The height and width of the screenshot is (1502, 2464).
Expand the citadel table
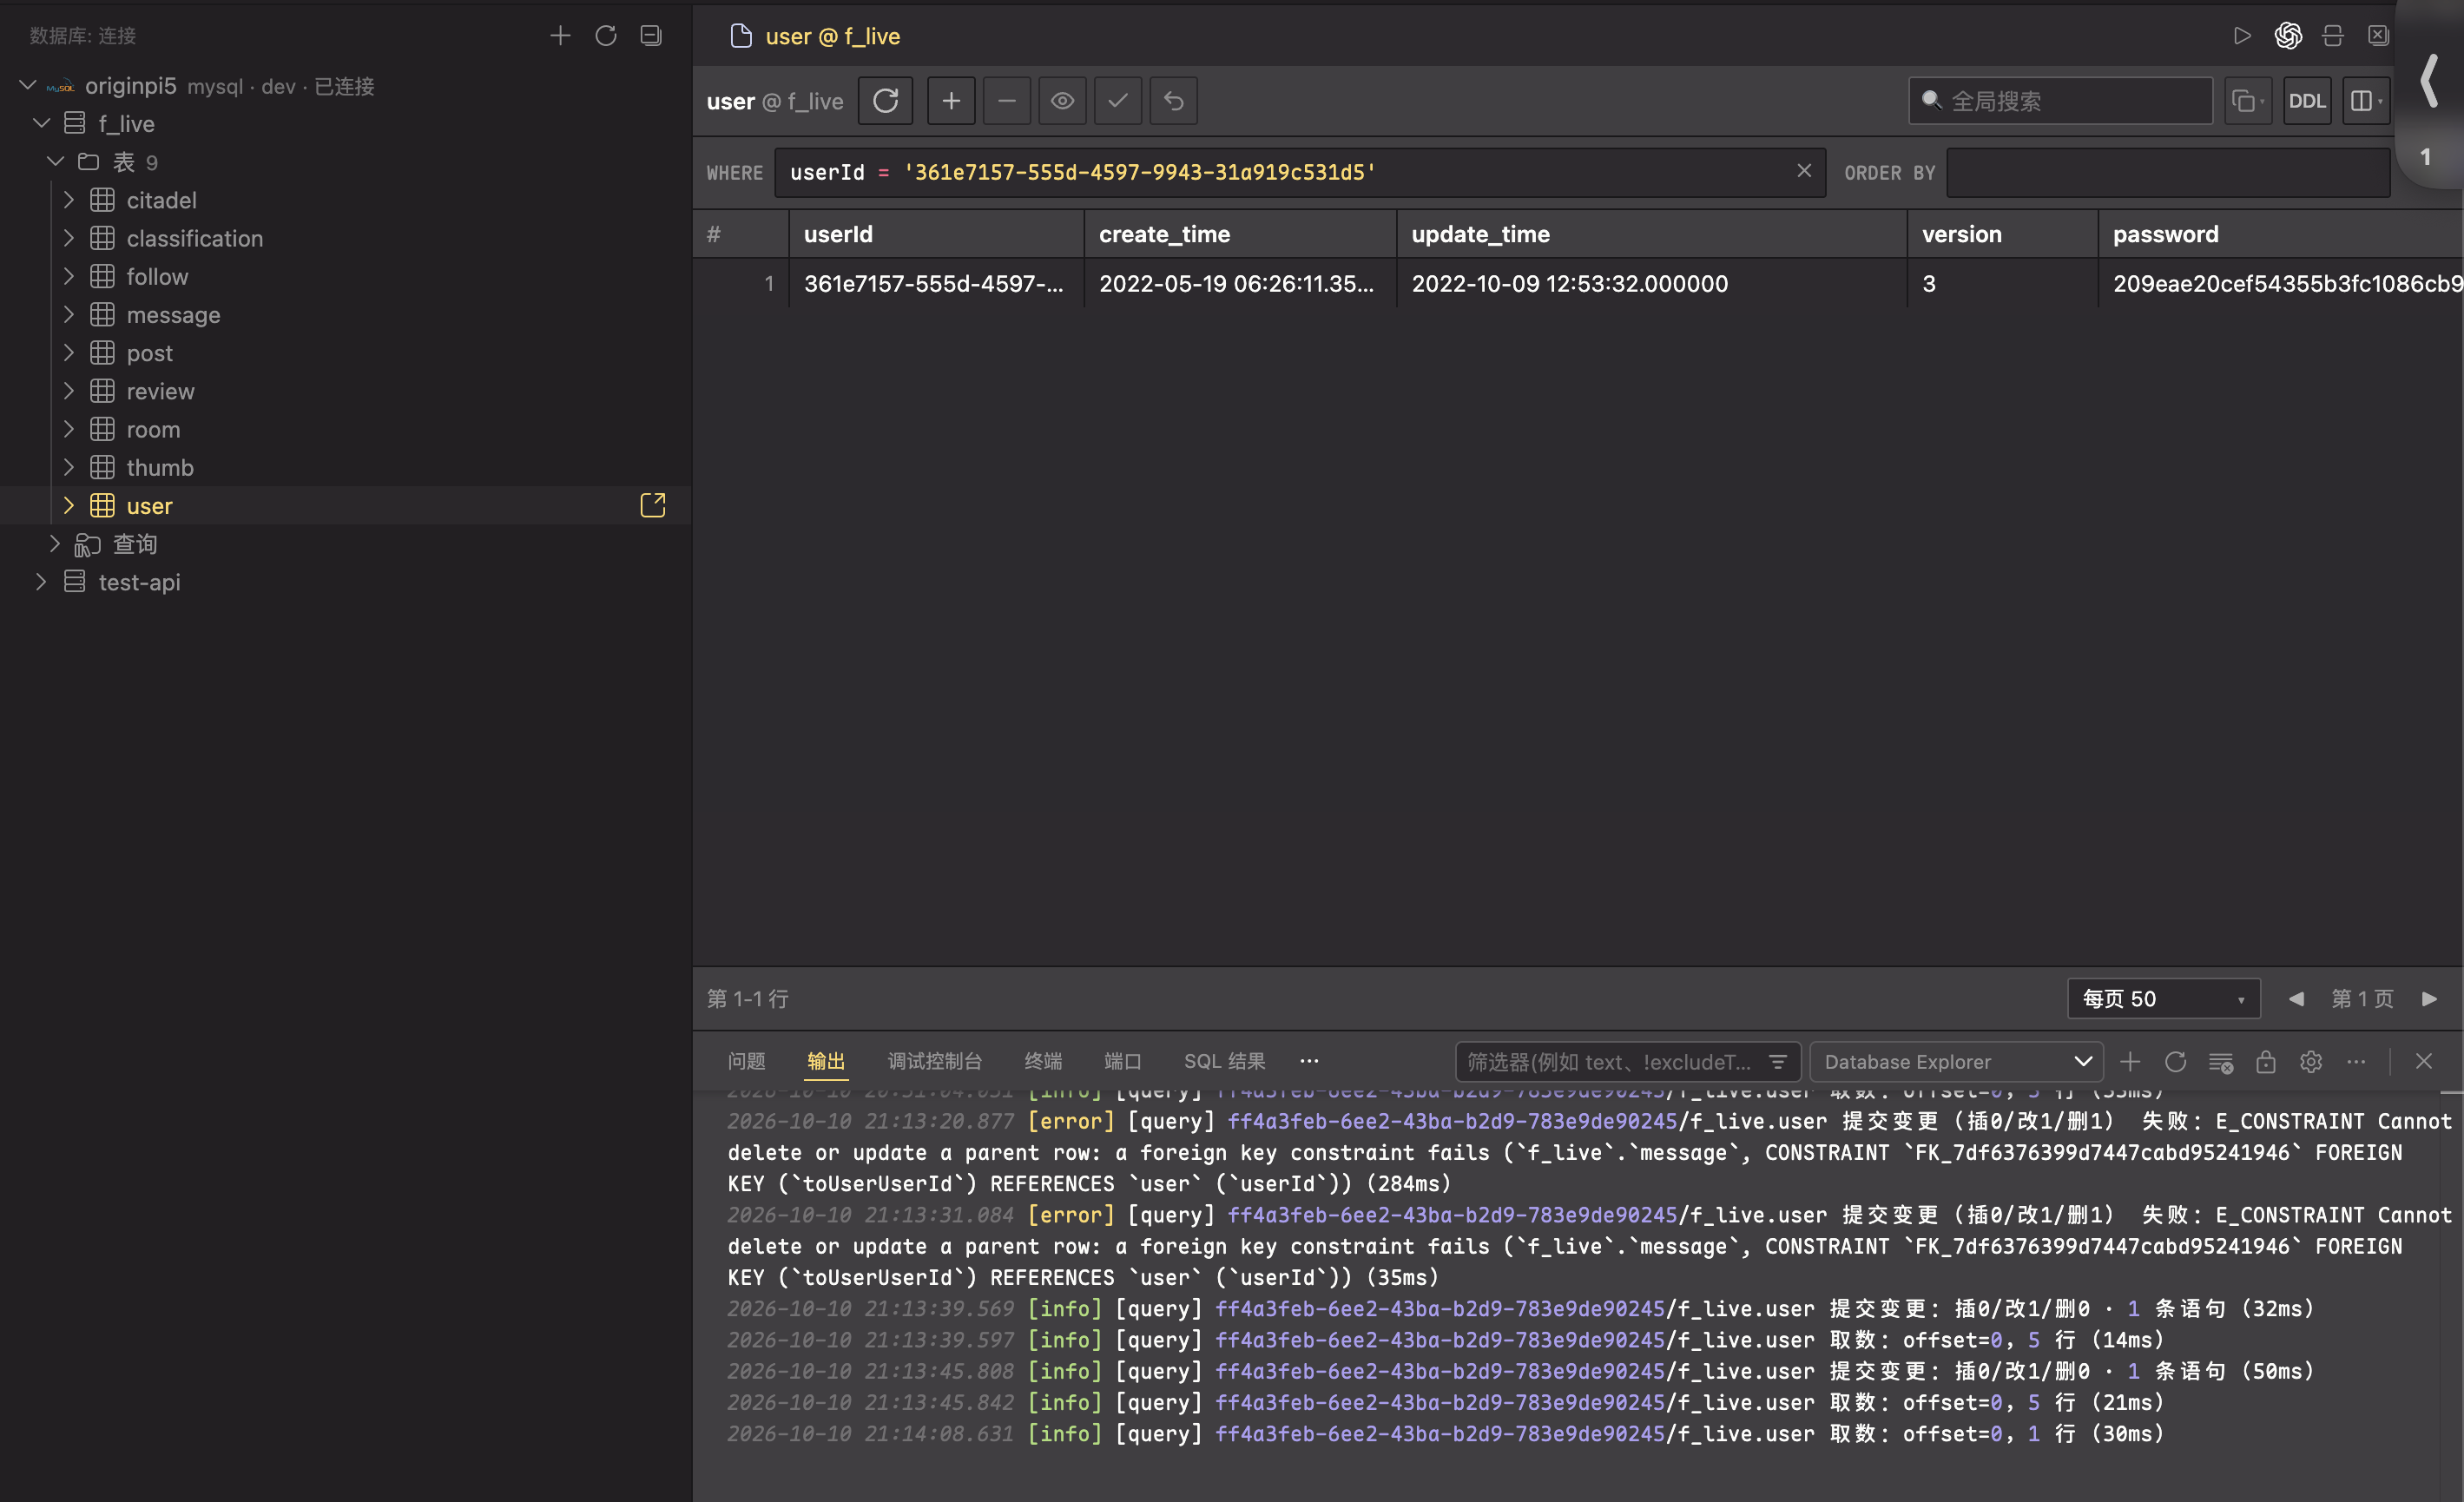point(68,200)
